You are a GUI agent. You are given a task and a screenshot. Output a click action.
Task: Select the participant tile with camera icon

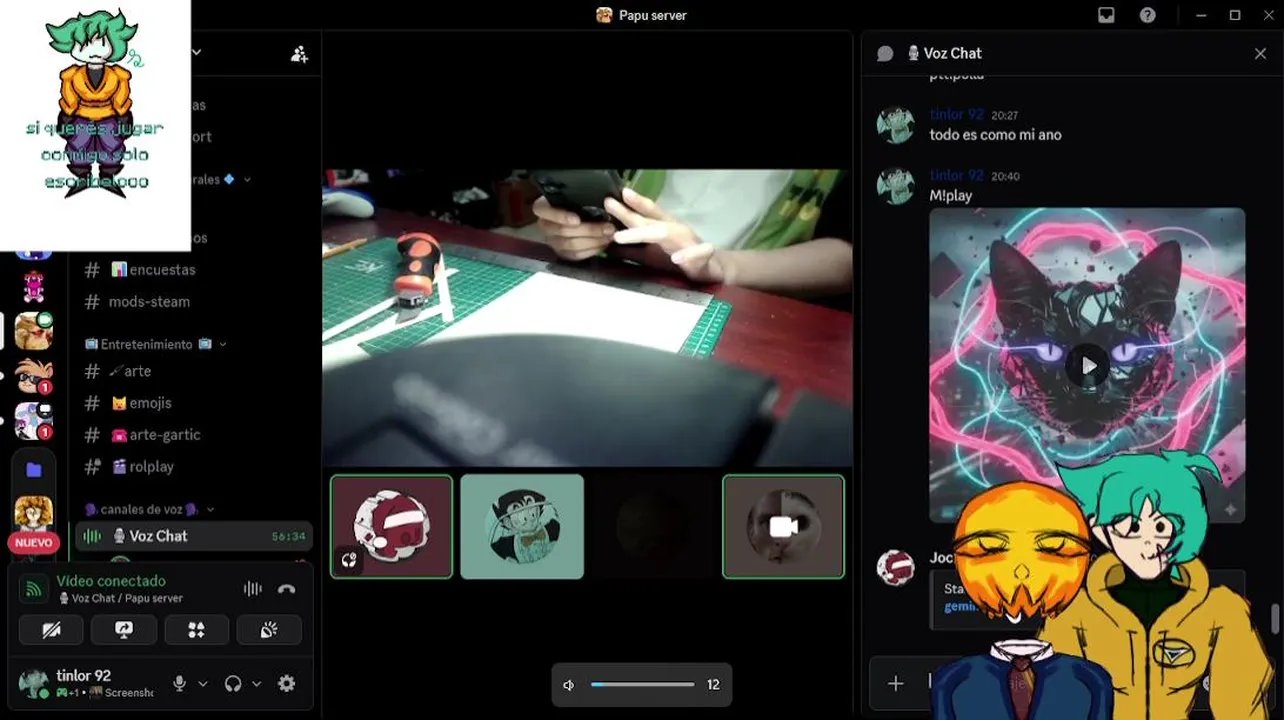pos(783,526)
